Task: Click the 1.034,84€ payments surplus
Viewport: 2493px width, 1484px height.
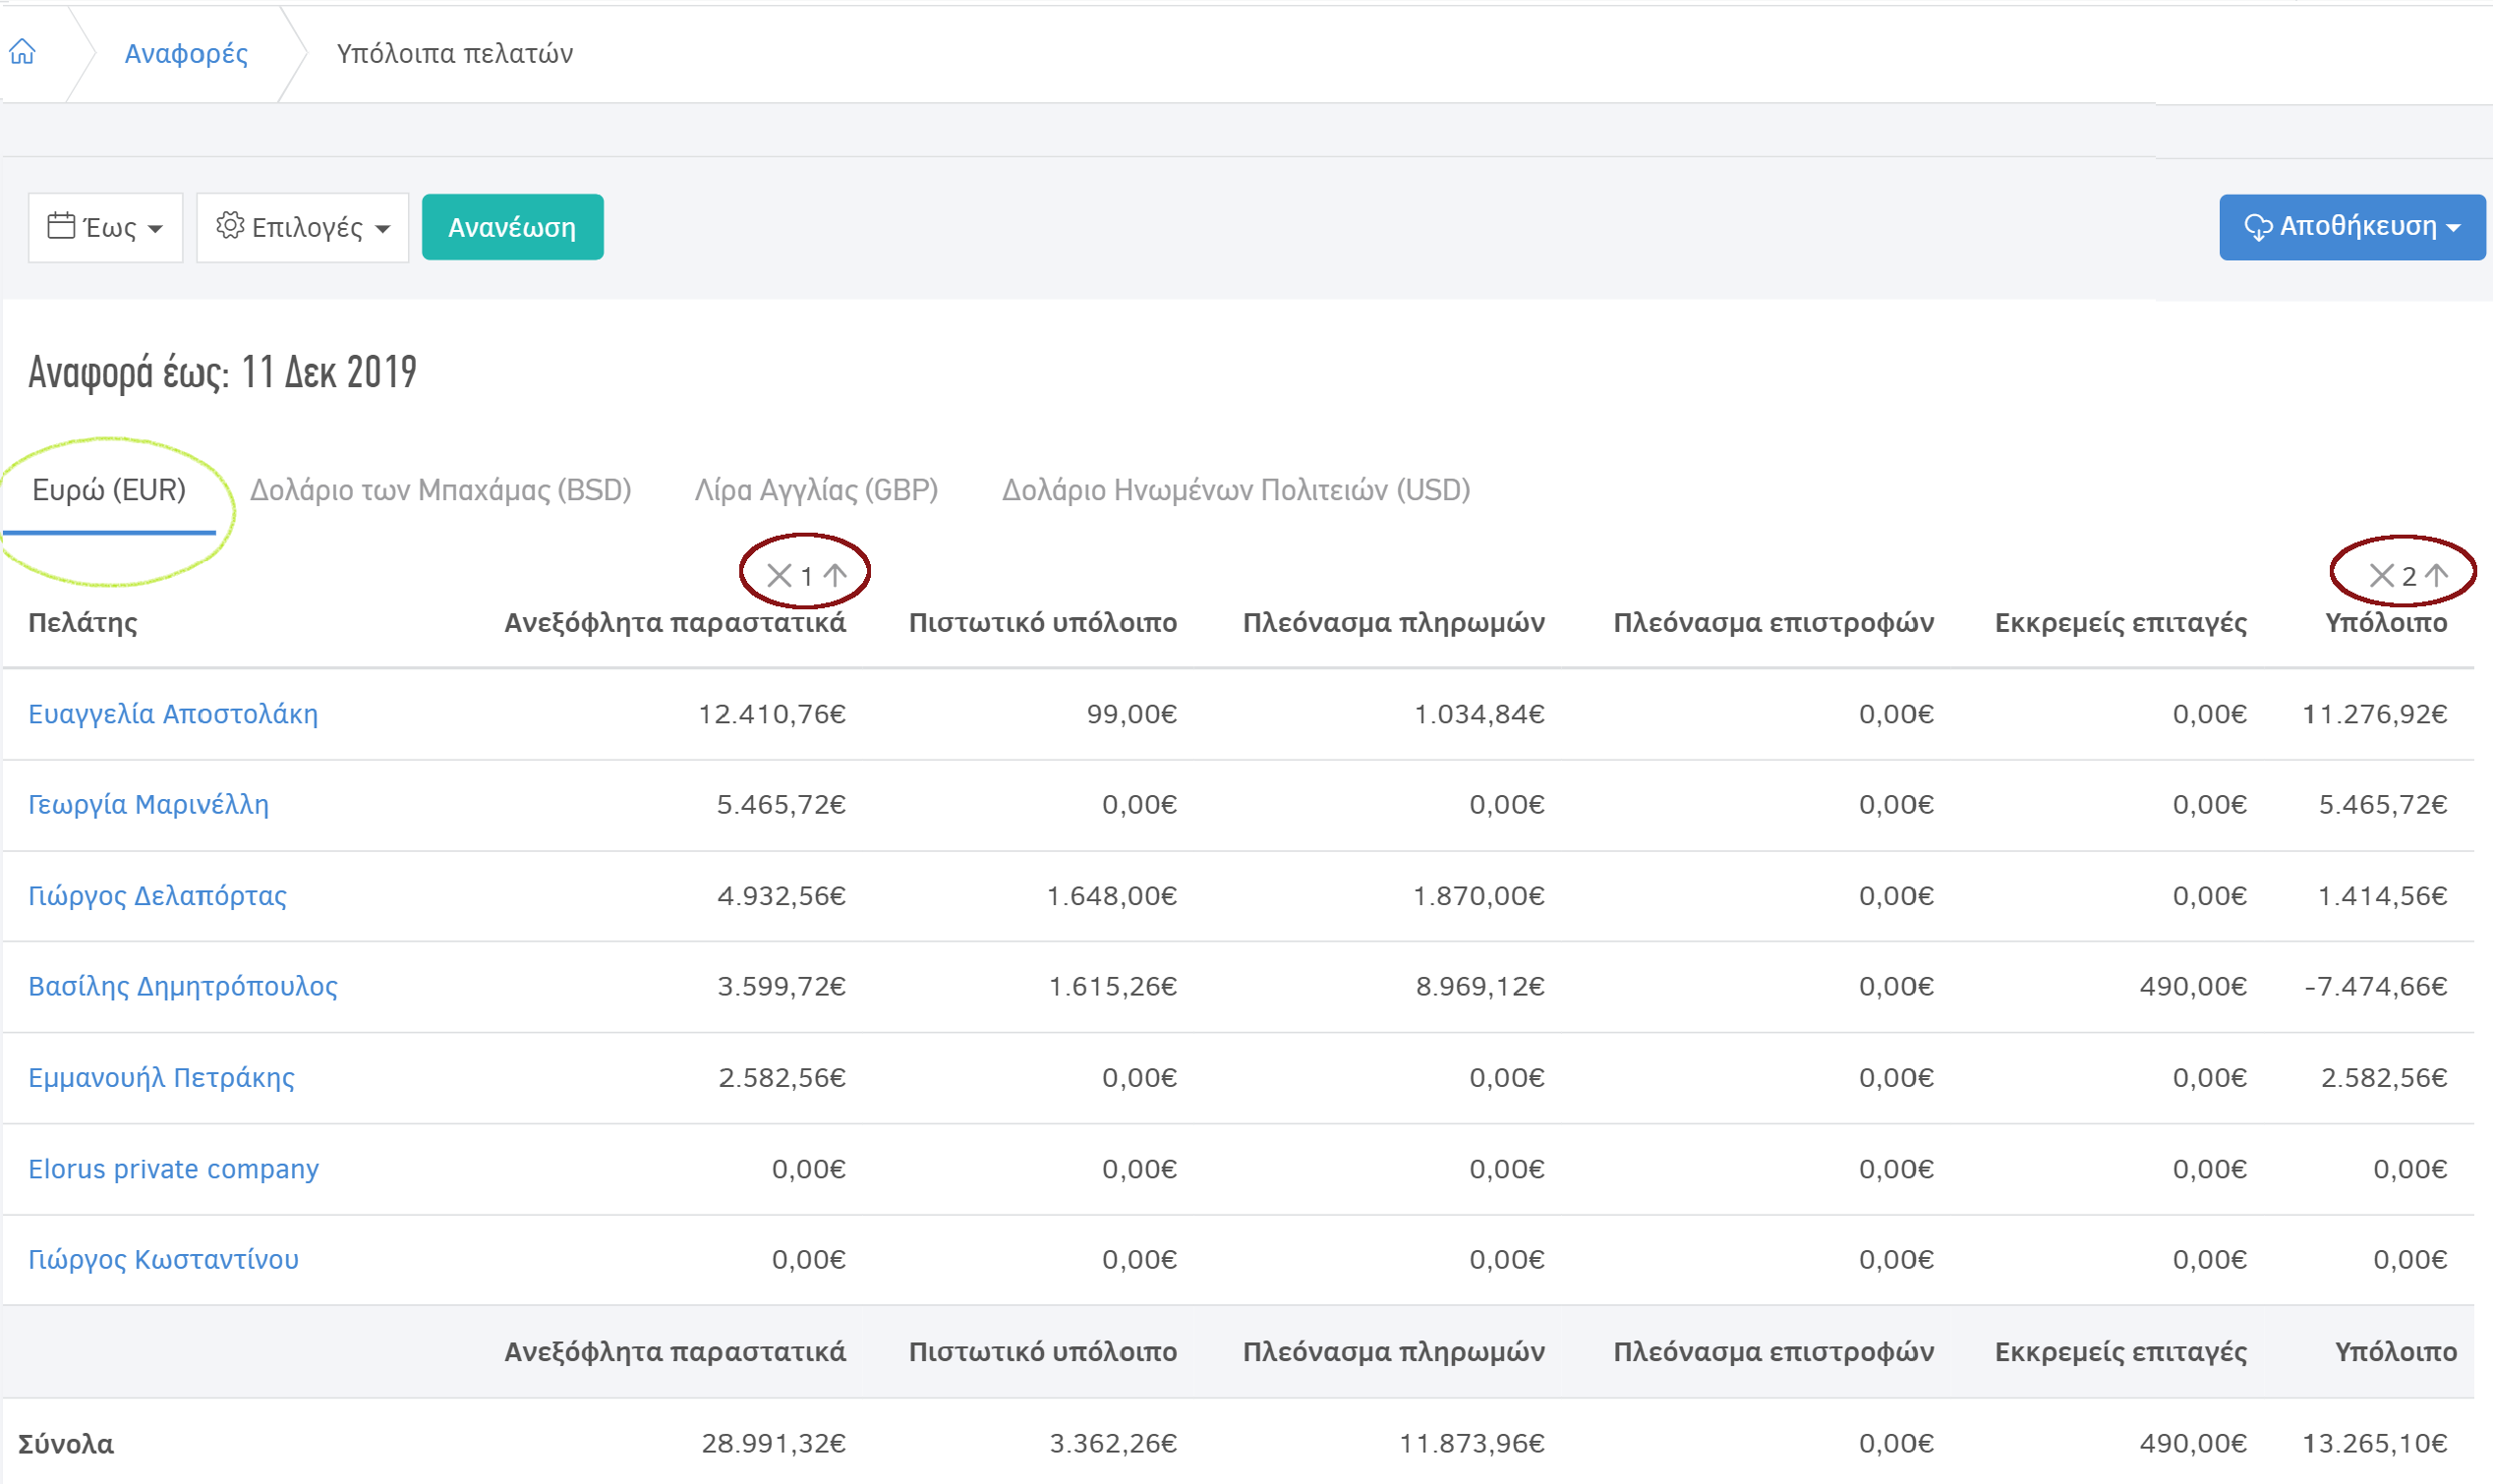Action: point(1479,714)
